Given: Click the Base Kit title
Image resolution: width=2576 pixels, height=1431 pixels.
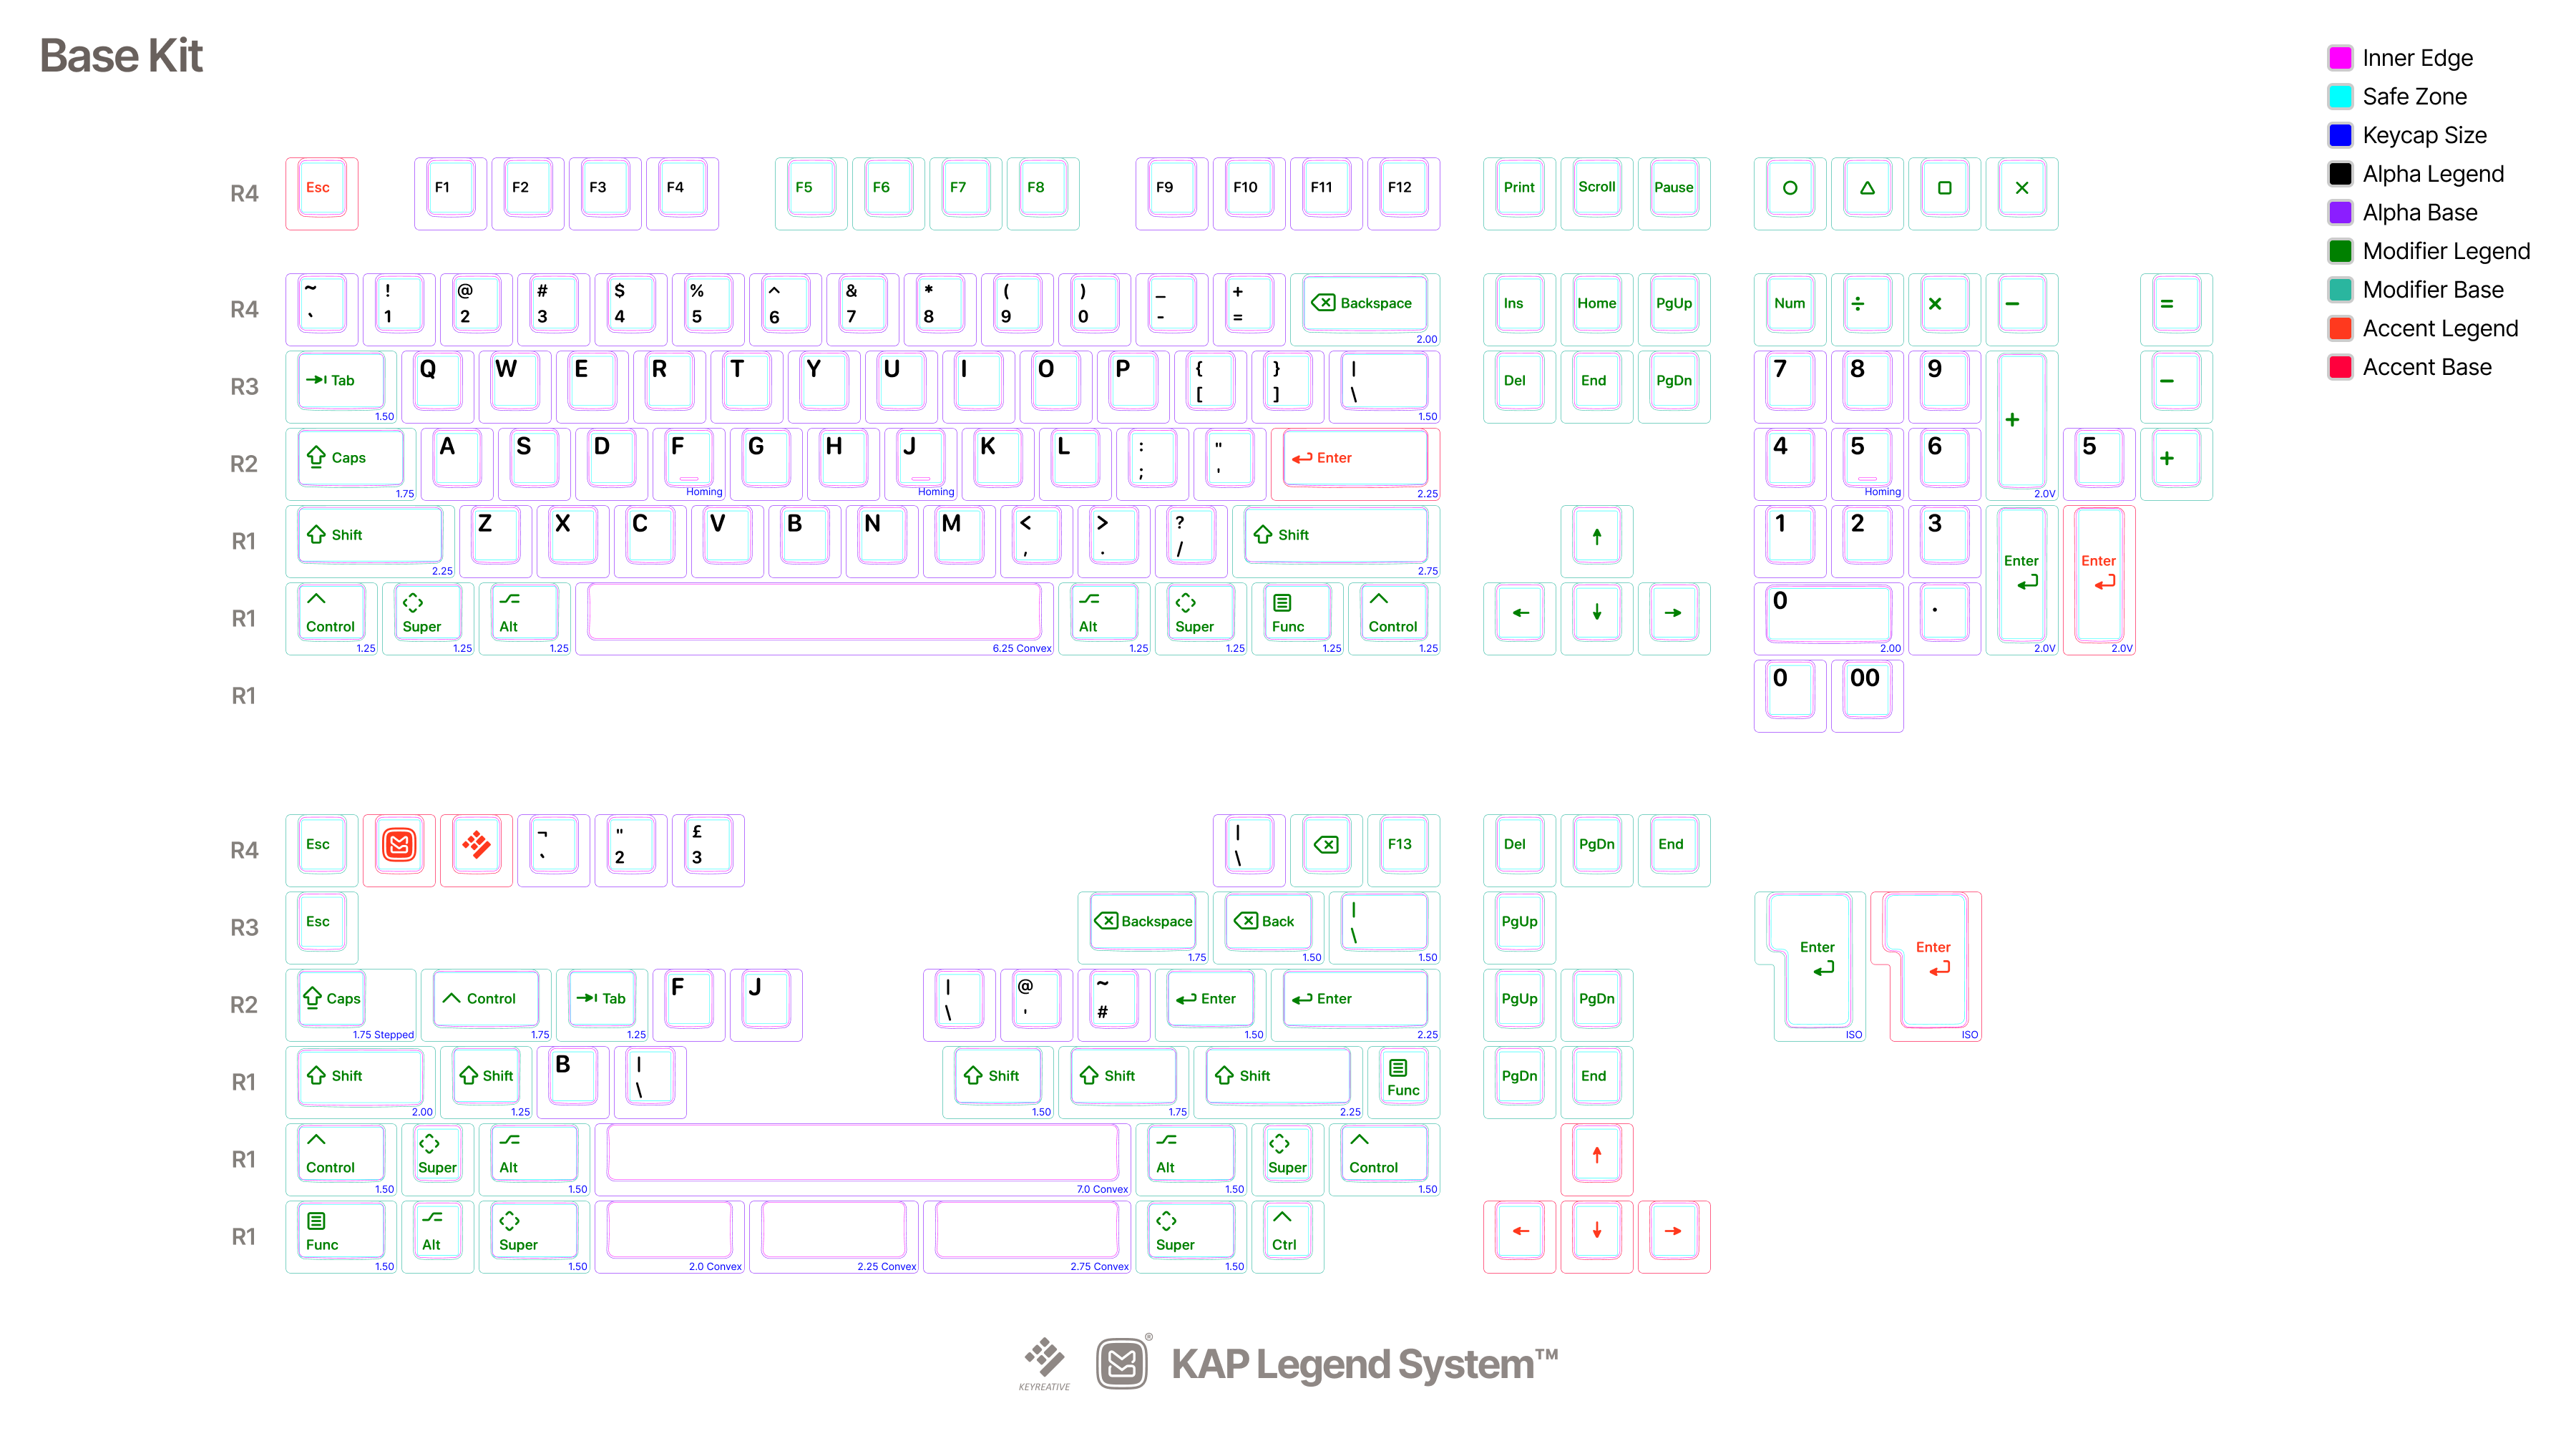Looking at the screenshot, I should point(121,56).
